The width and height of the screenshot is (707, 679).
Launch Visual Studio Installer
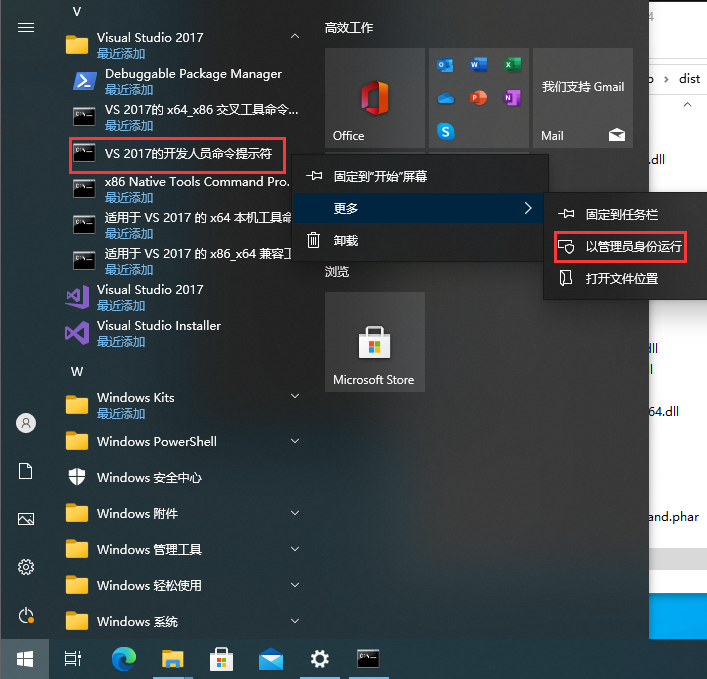coord(143,333)
